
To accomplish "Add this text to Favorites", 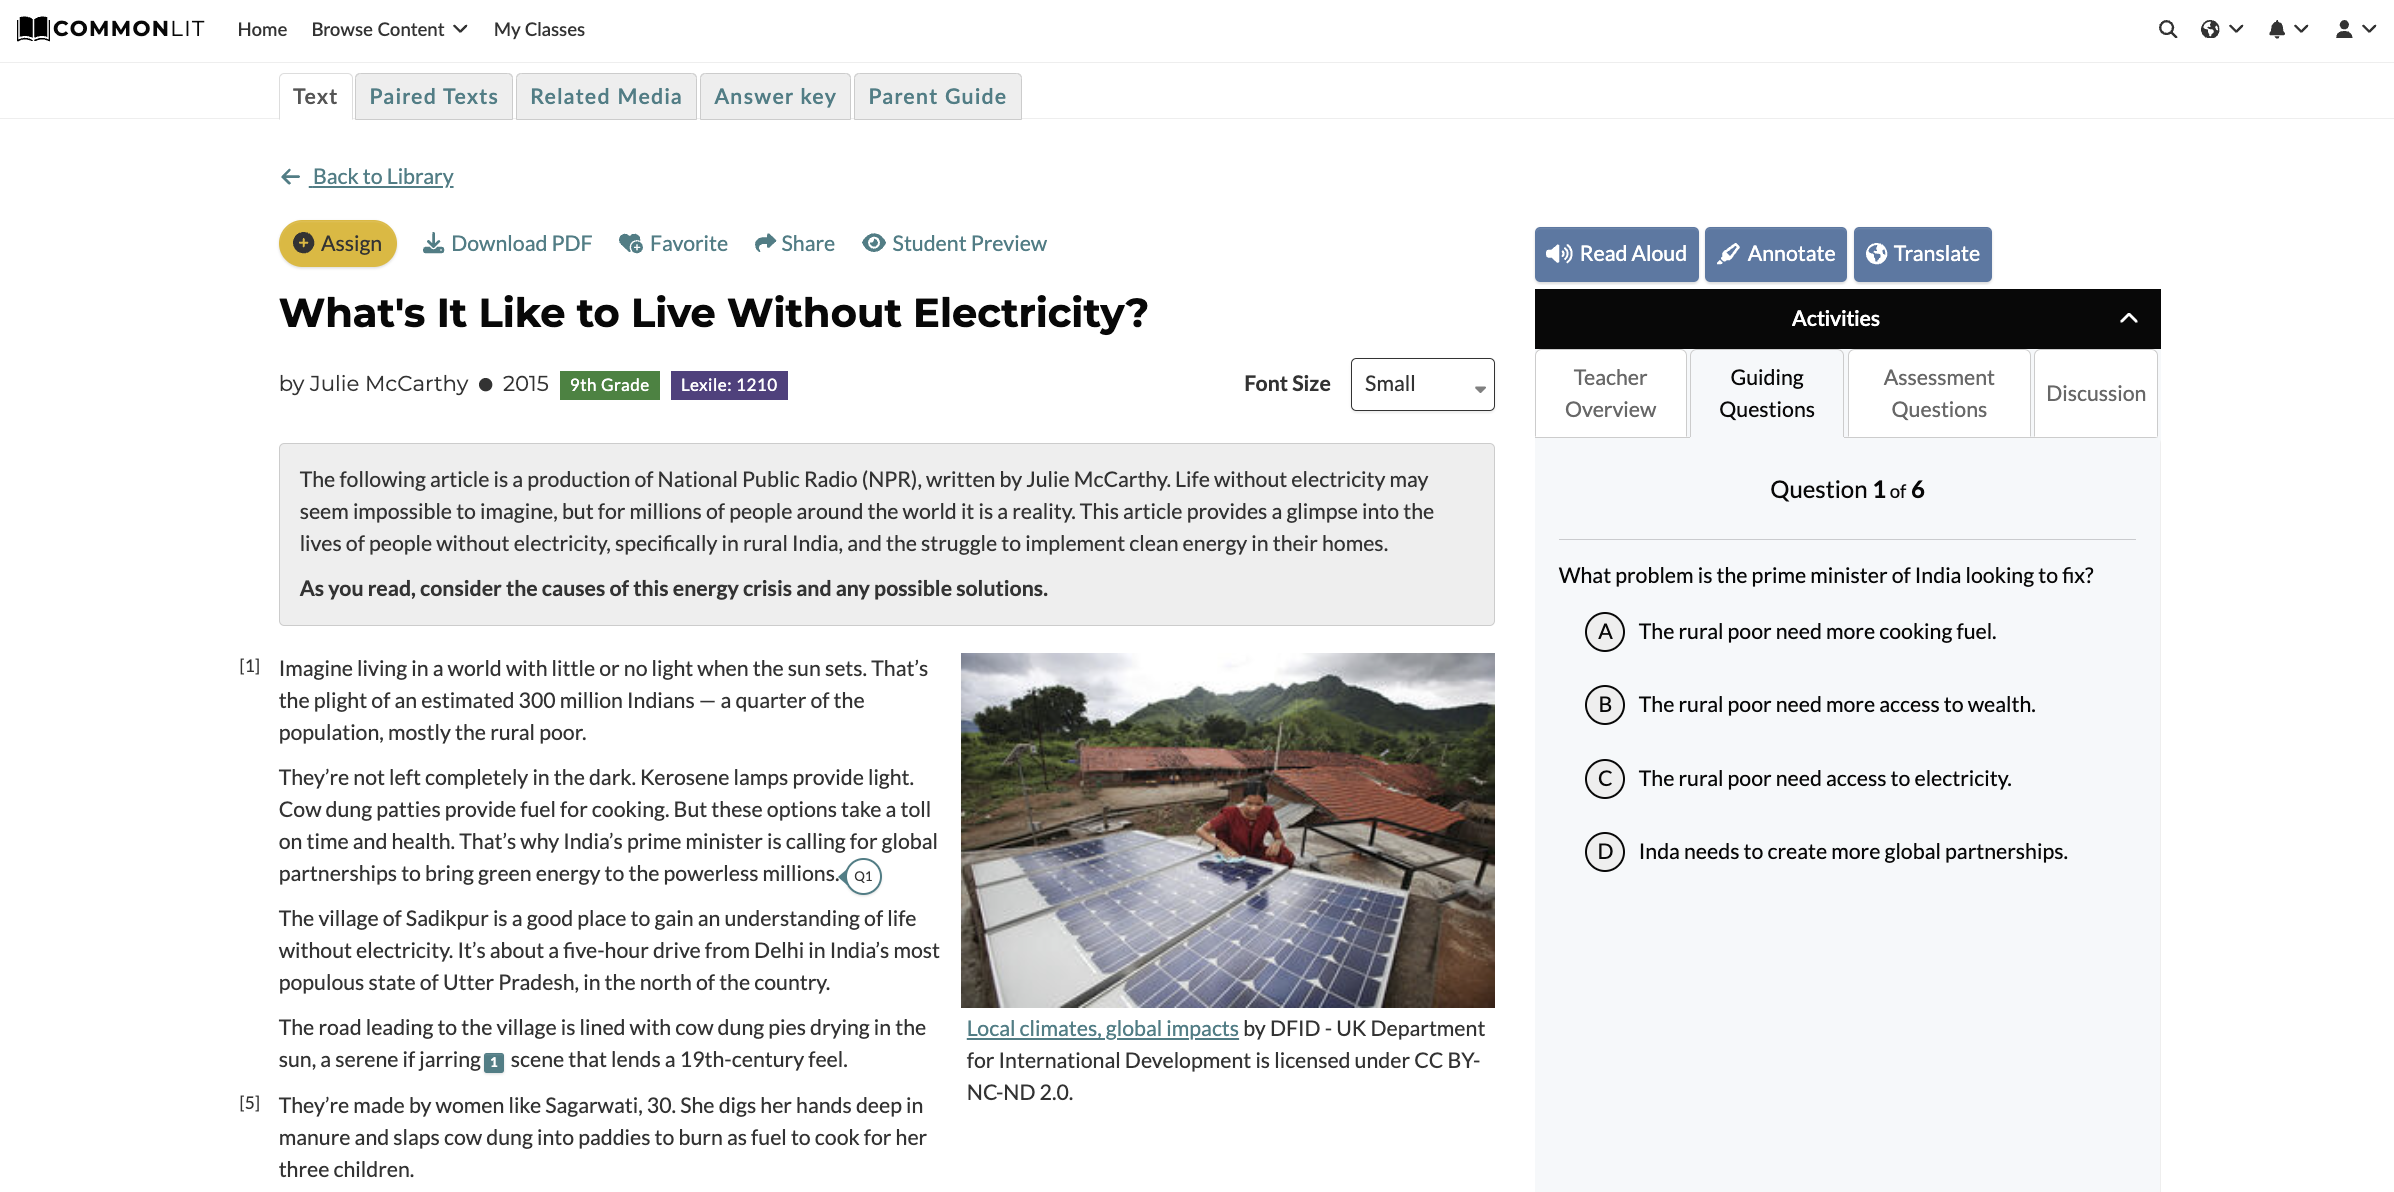I will coord(673,243).
